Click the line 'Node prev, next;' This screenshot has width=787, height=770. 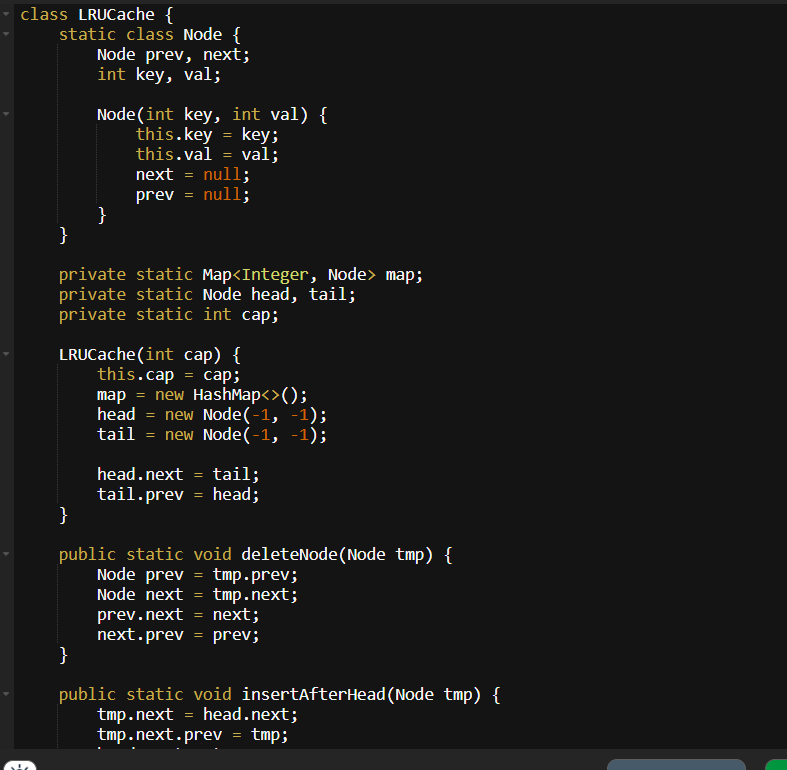pos(173,55)
